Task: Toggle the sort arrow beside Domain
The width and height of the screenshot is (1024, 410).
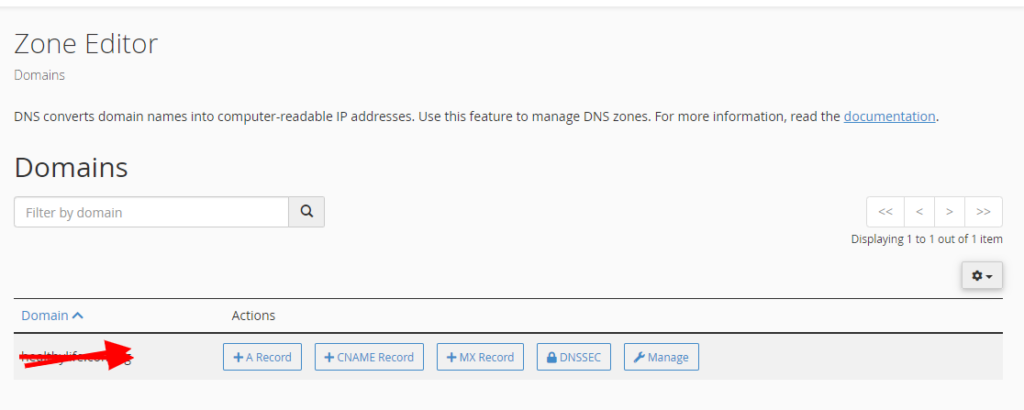Action: point(78,315)
